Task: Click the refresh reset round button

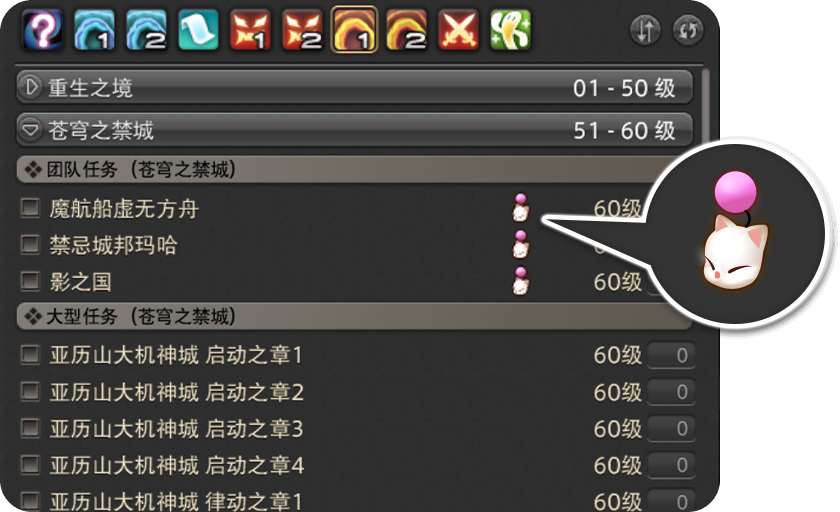Action: [x=688, y=31]
